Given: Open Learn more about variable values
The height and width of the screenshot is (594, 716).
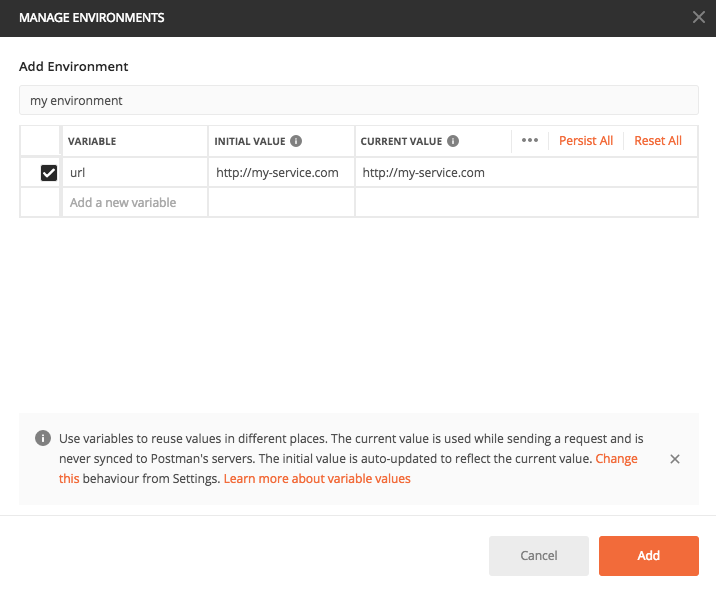Looking at the screenshot, I should tap(317, 478).
